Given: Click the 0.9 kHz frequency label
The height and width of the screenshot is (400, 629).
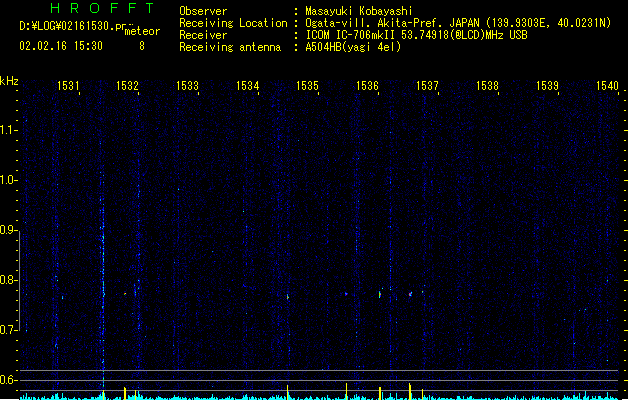Looking at the screenshot, I should click(8, 230).
